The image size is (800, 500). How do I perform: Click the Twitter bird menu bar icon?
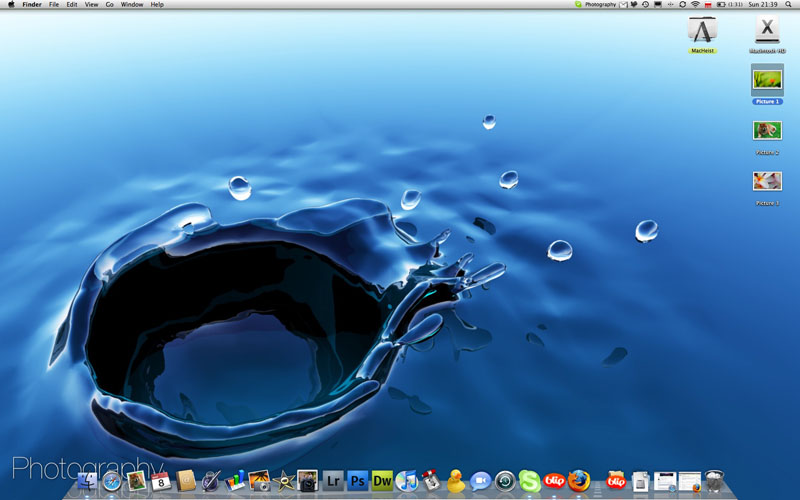click(634, 5)
